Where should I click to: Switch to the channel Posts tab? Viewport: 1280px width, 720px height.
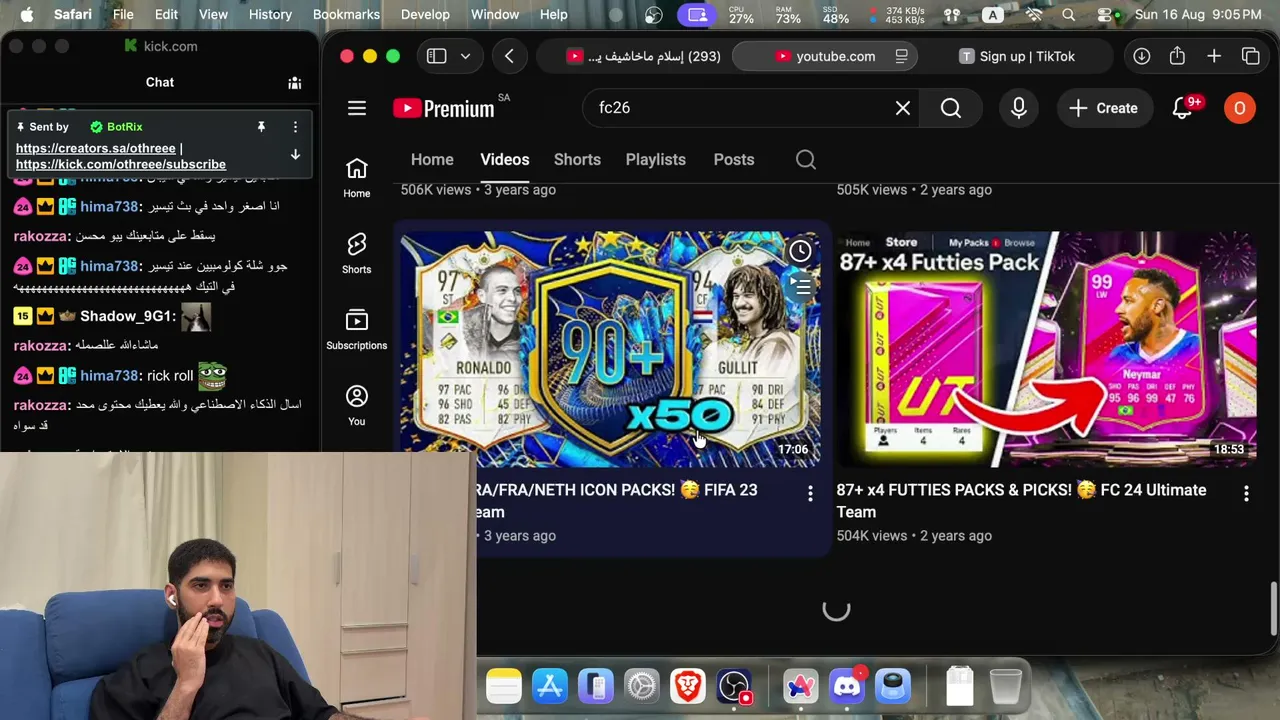point(734,160)
